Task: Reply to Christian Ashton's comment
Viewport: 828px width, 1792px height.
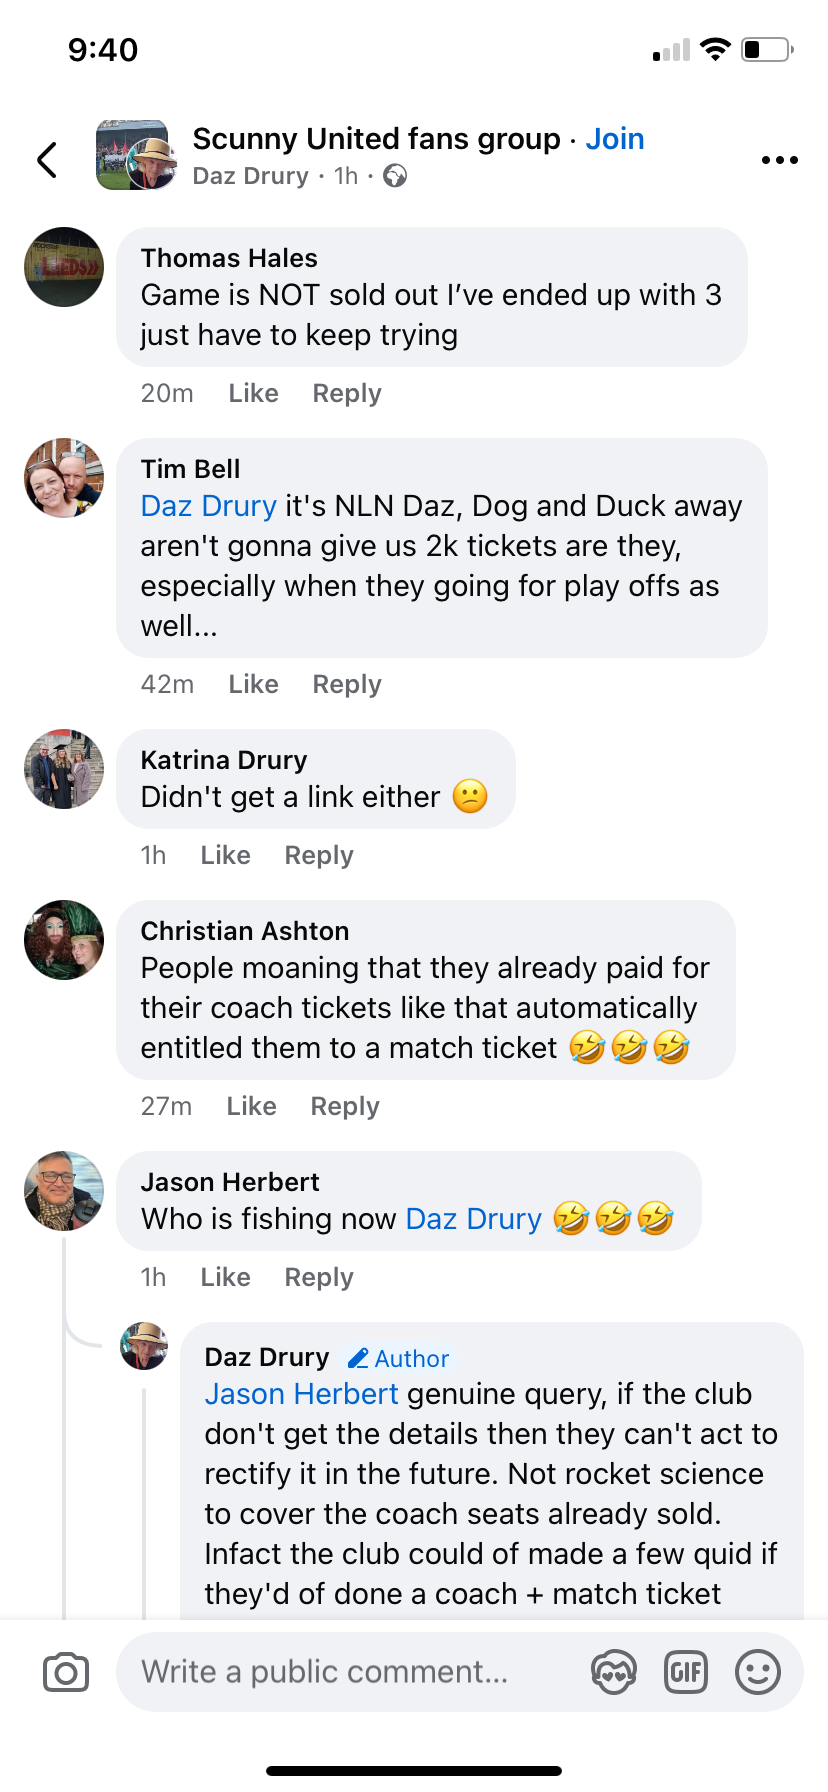Action: pos(345,1106)
